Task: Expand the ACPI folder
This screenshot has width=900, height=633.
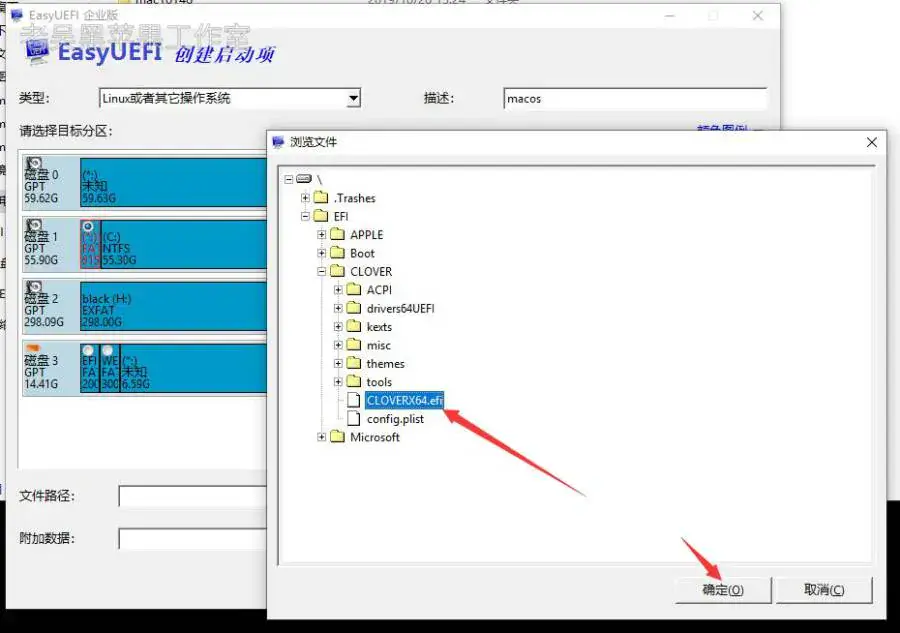Action: [x=338, y=290]
